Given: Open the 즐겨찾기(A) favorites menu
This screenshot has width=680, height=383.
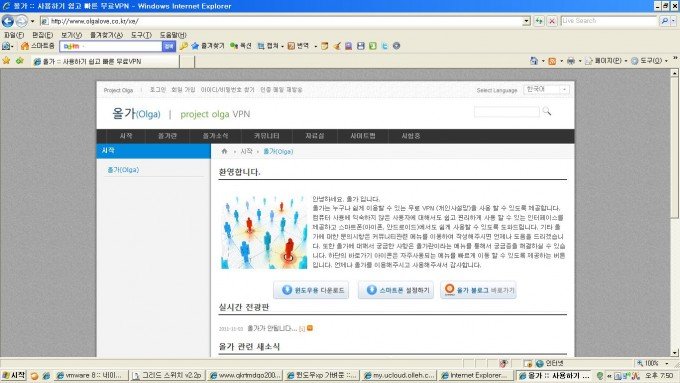Looking at the screenshot, I should click(x=106, y=35).
